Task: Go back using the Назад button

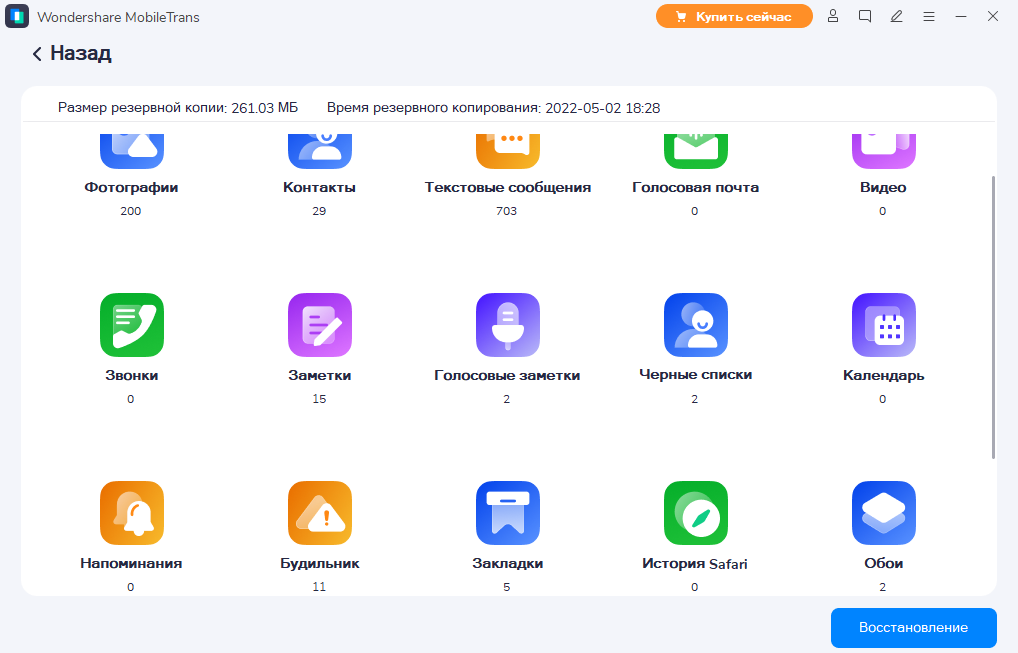Action: [72, 53]
